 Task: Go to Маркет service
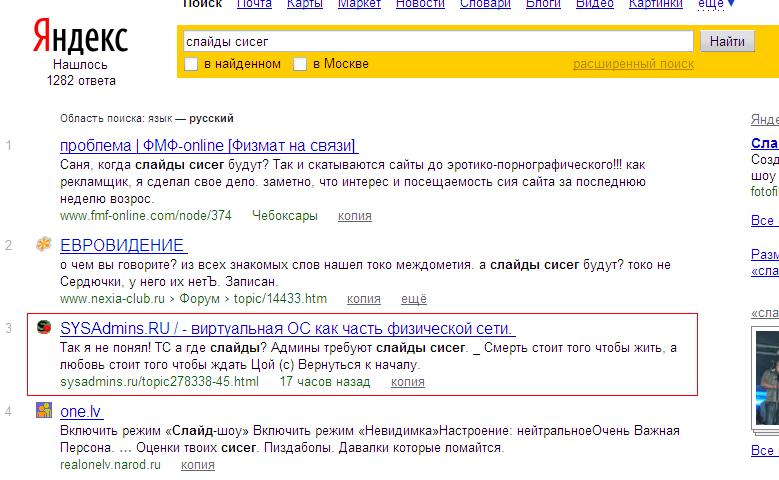[x=359, y=4]
